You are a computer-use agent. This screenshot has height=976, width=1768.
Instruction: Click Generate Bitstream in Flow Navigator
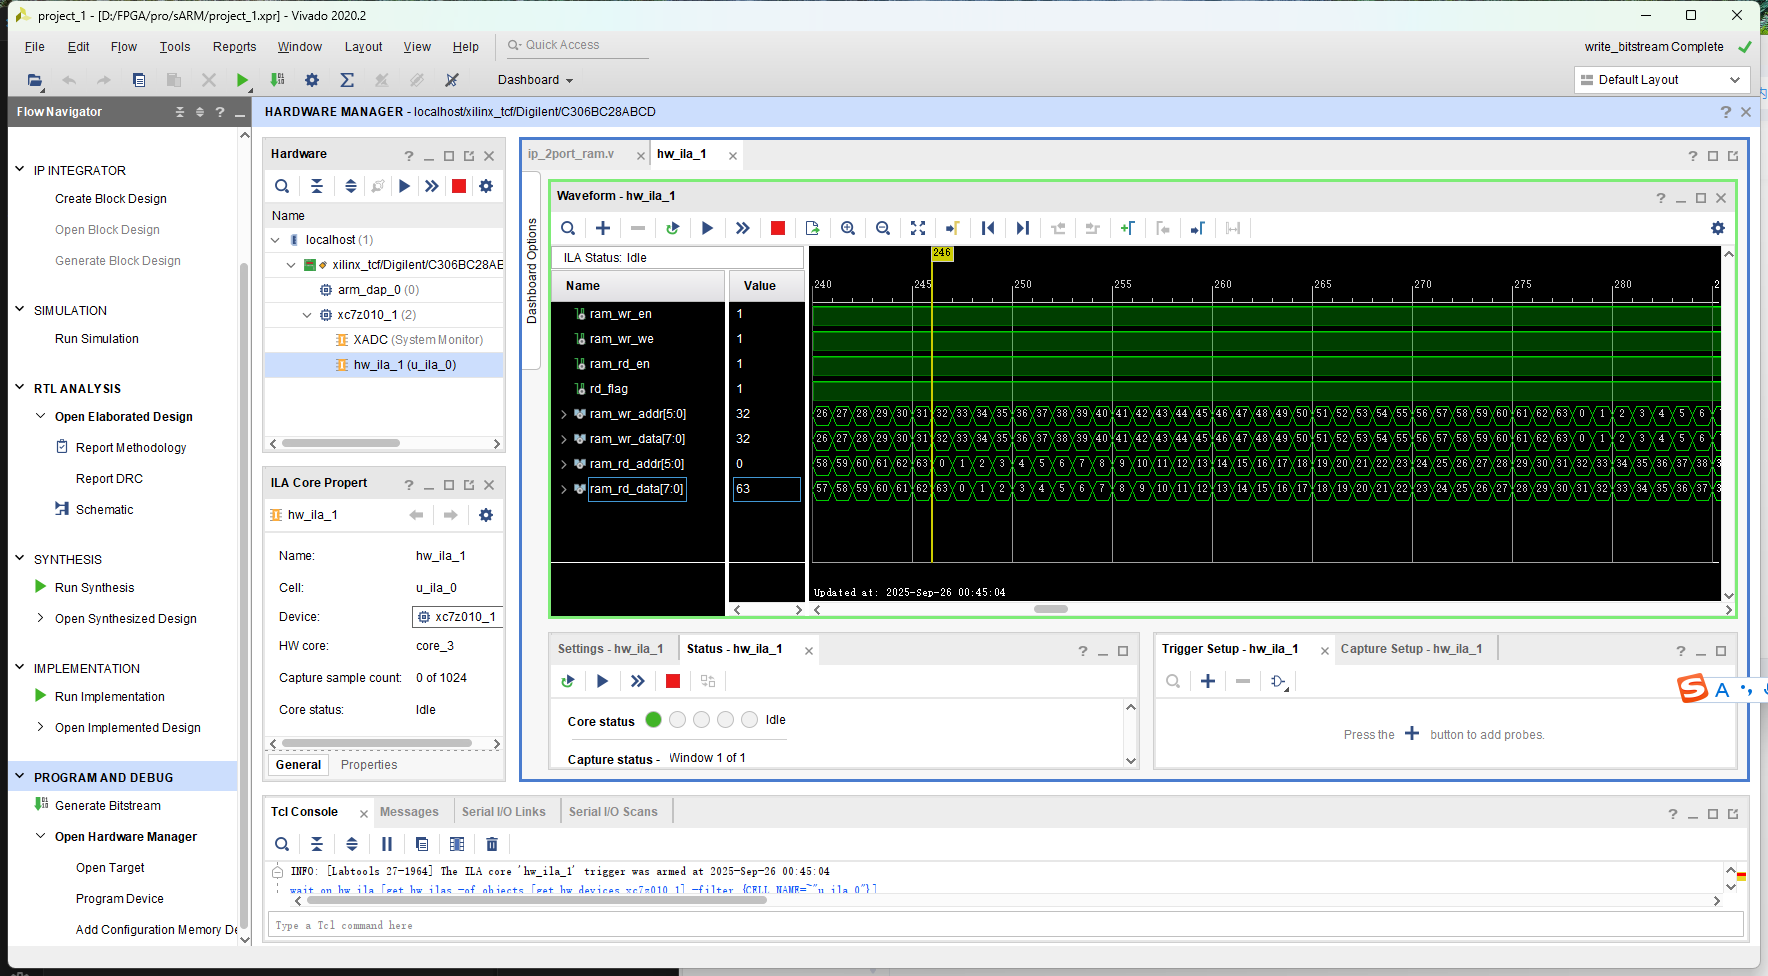pos(108,806)
